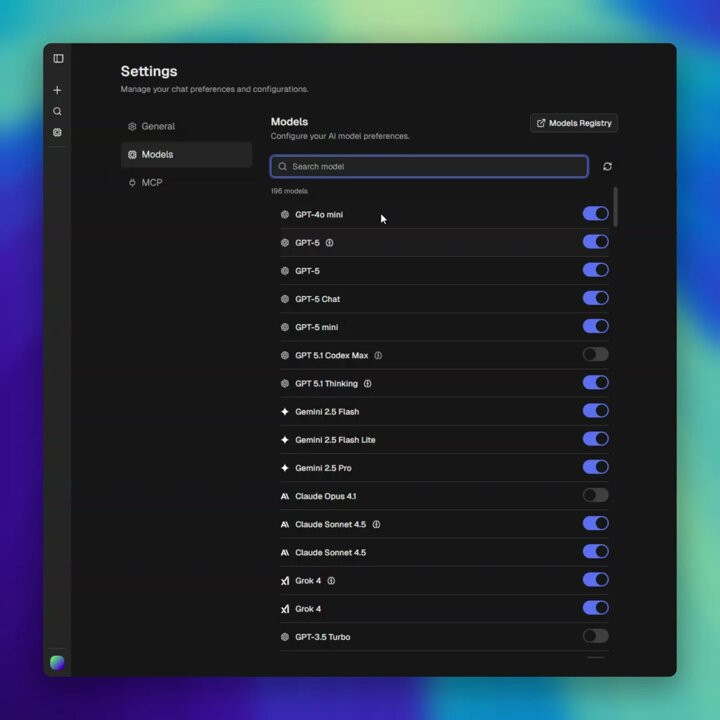The width and height of the screenshot is (720, 720).
Task: Click the models icon in left sidebar
Action: pos(57,132)
